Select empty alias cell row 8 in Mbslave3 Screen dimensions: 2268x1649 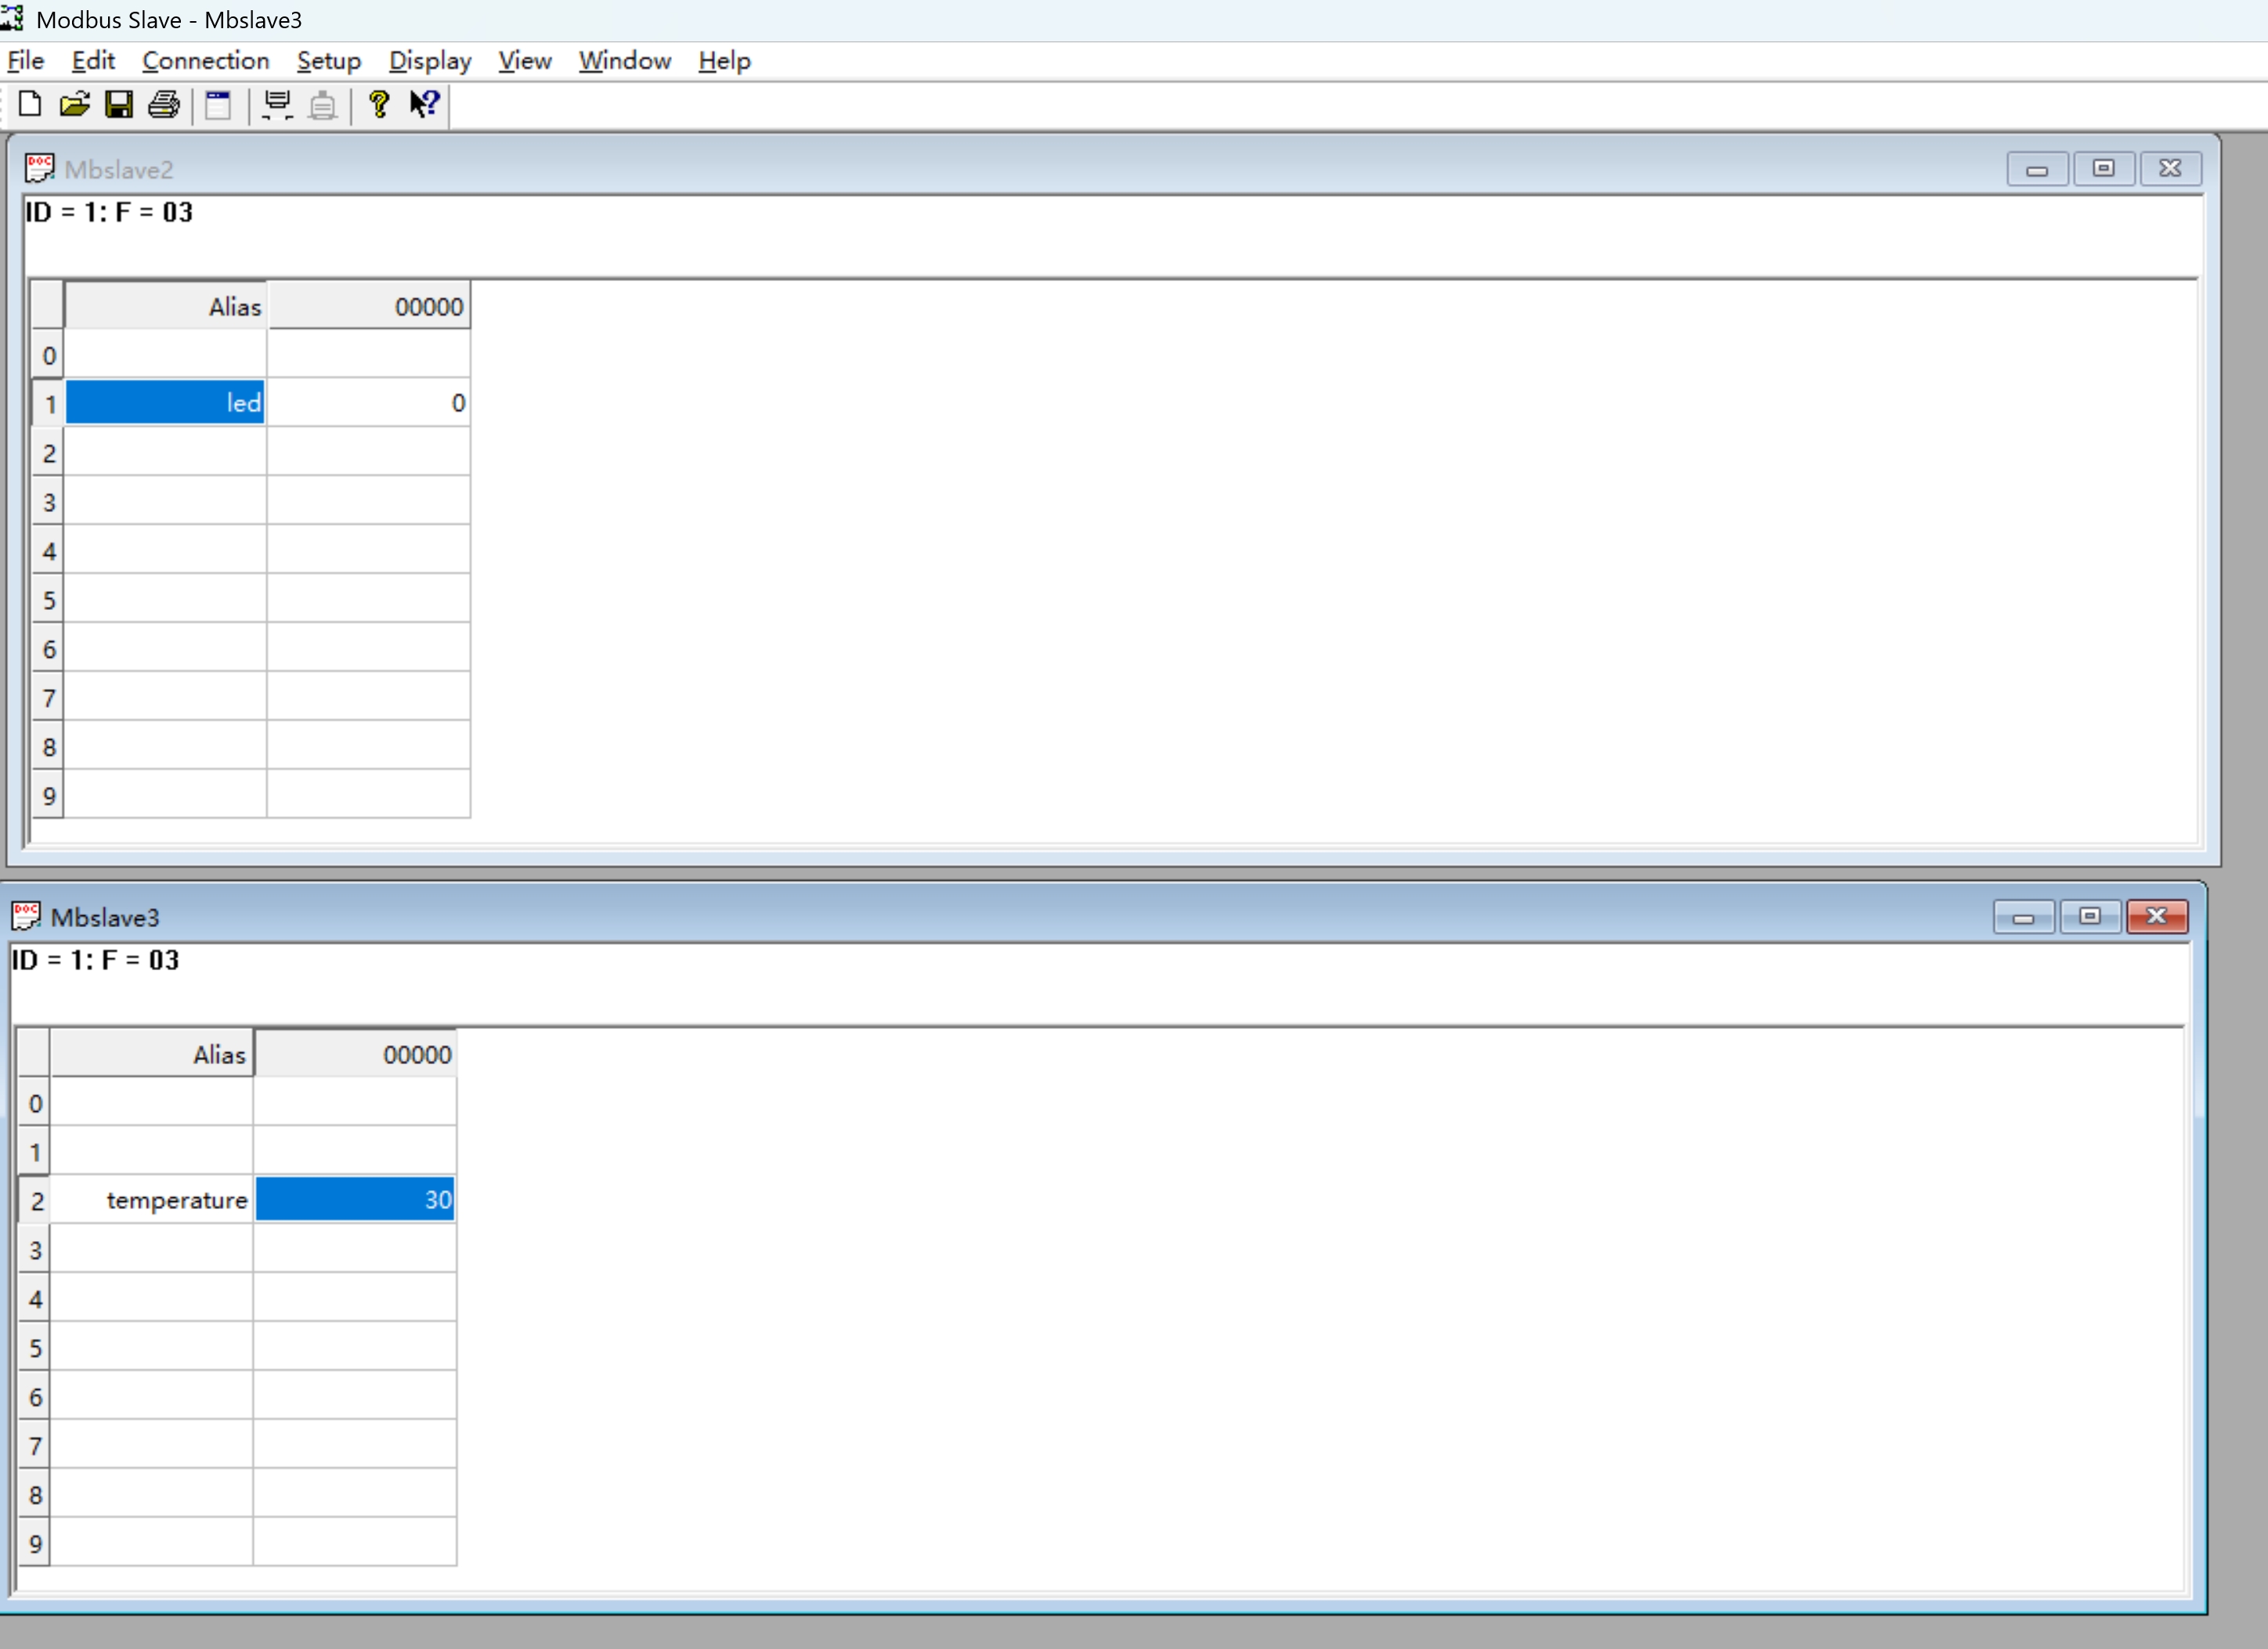[x=152, y=1493]
